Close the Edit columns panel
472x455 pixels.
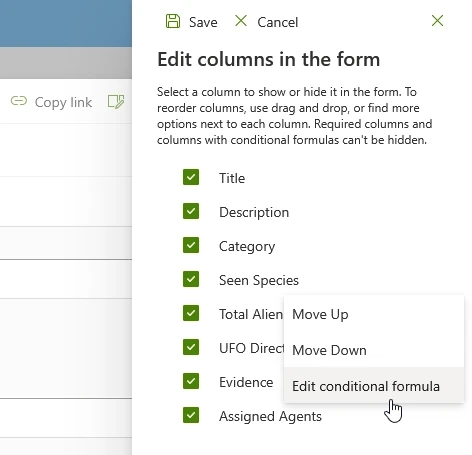click(x=437, y=21)
